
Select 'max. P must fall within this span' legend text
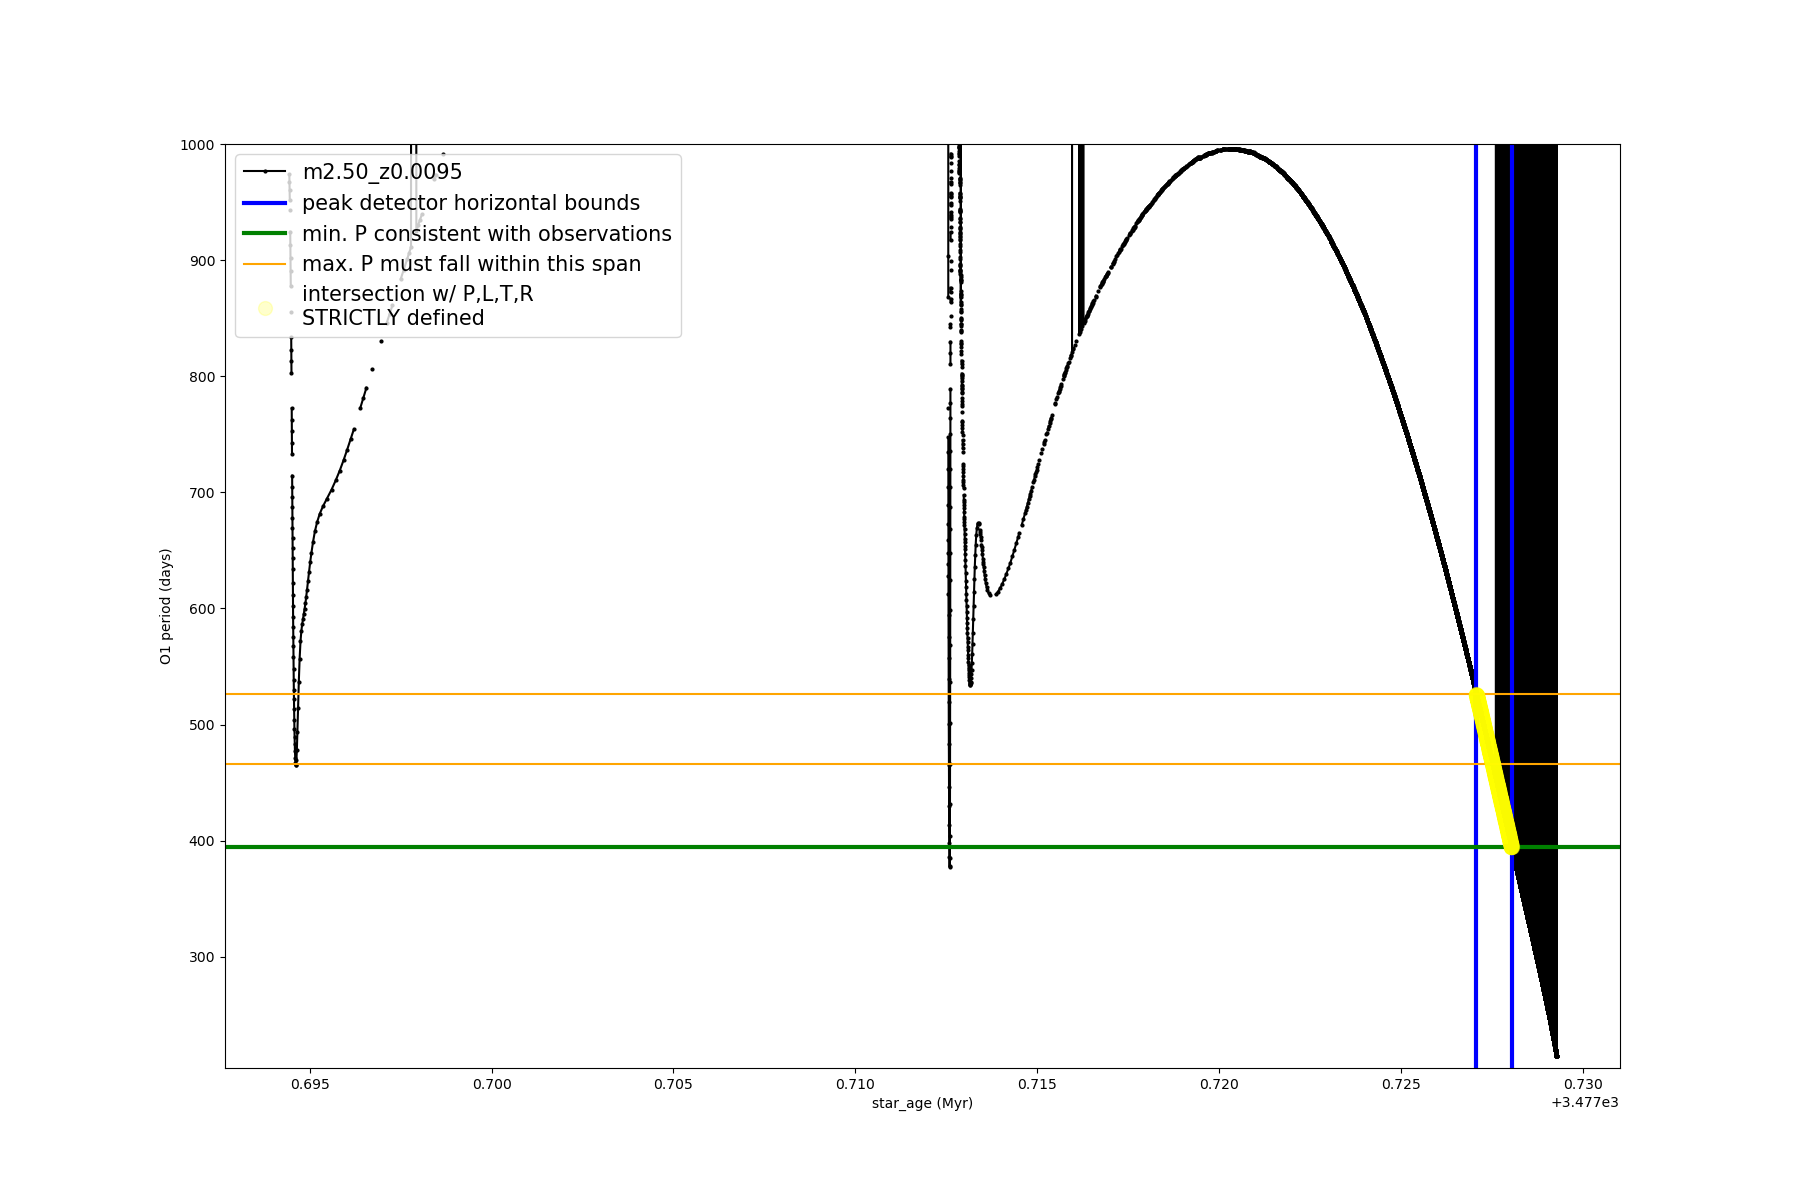point(471,264)
